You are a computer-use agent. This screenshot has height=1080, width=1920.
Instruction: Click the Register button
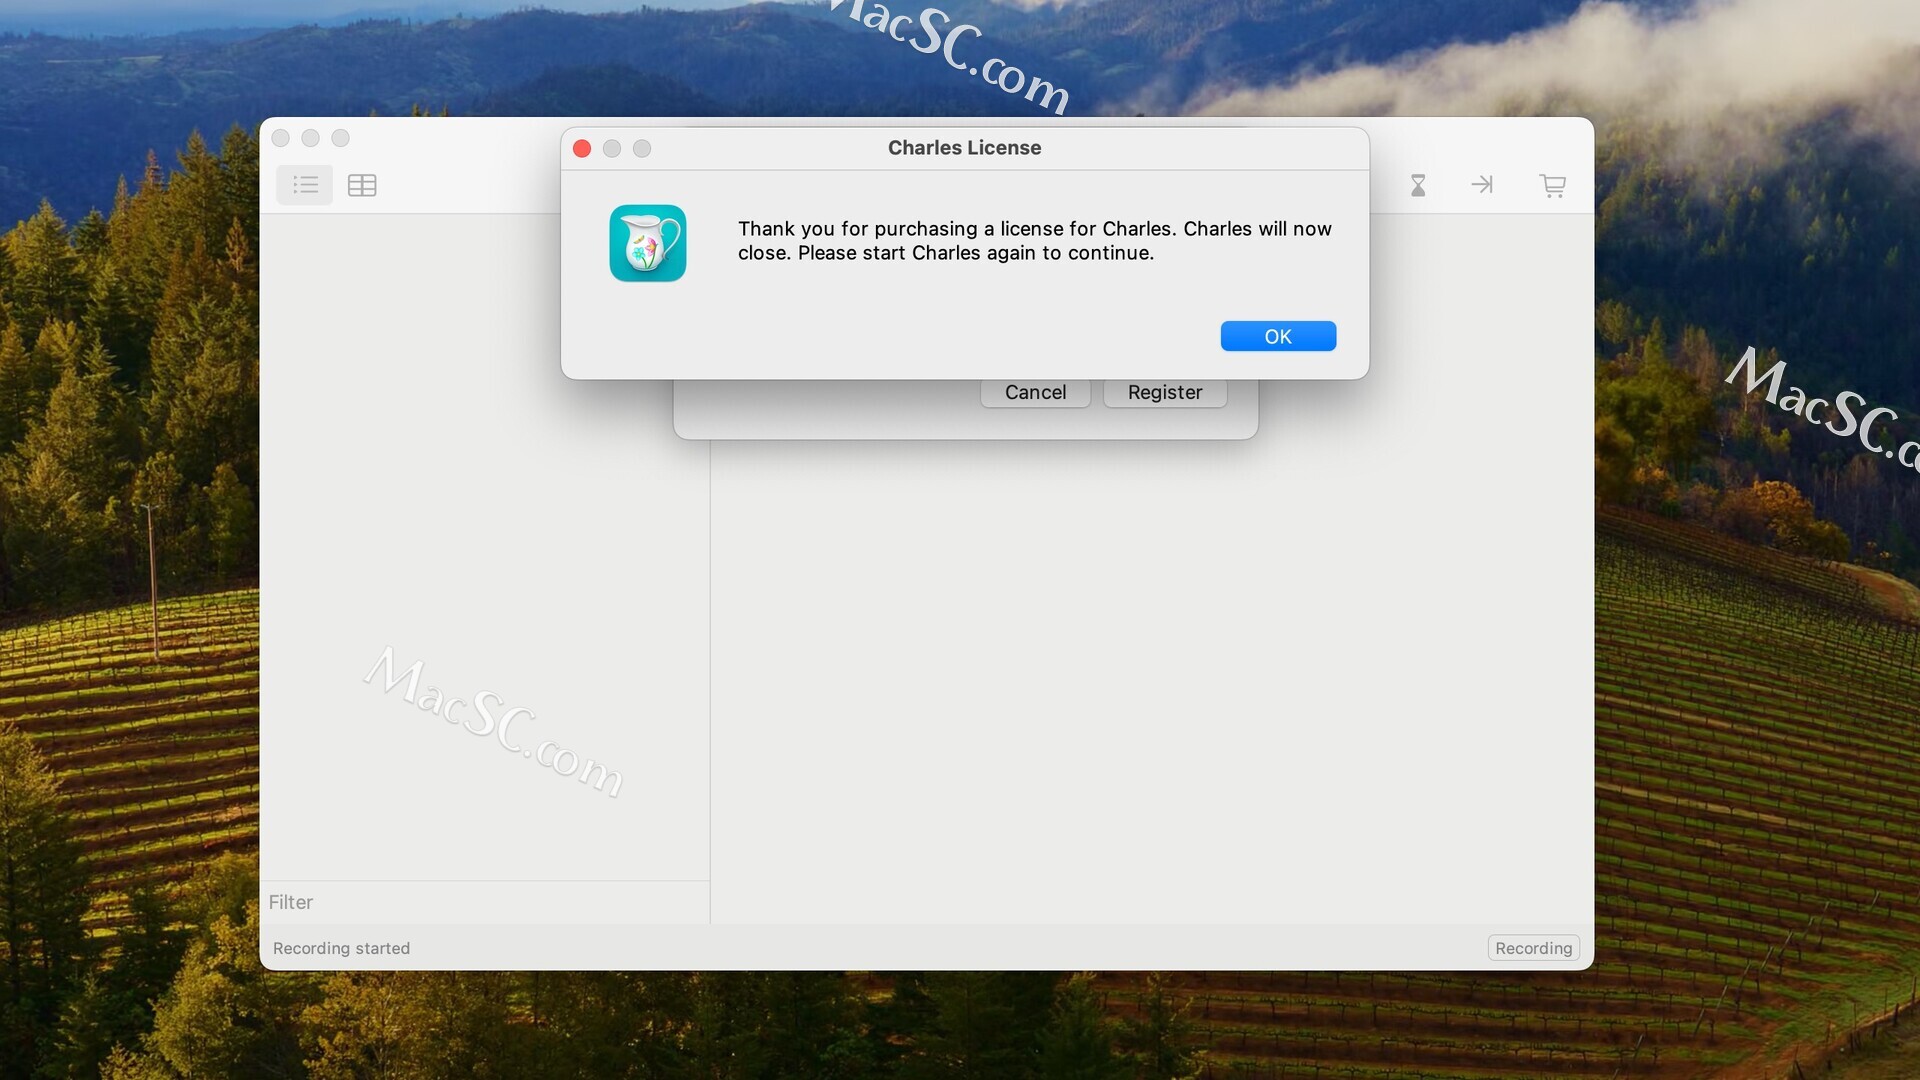[1165, 392]
